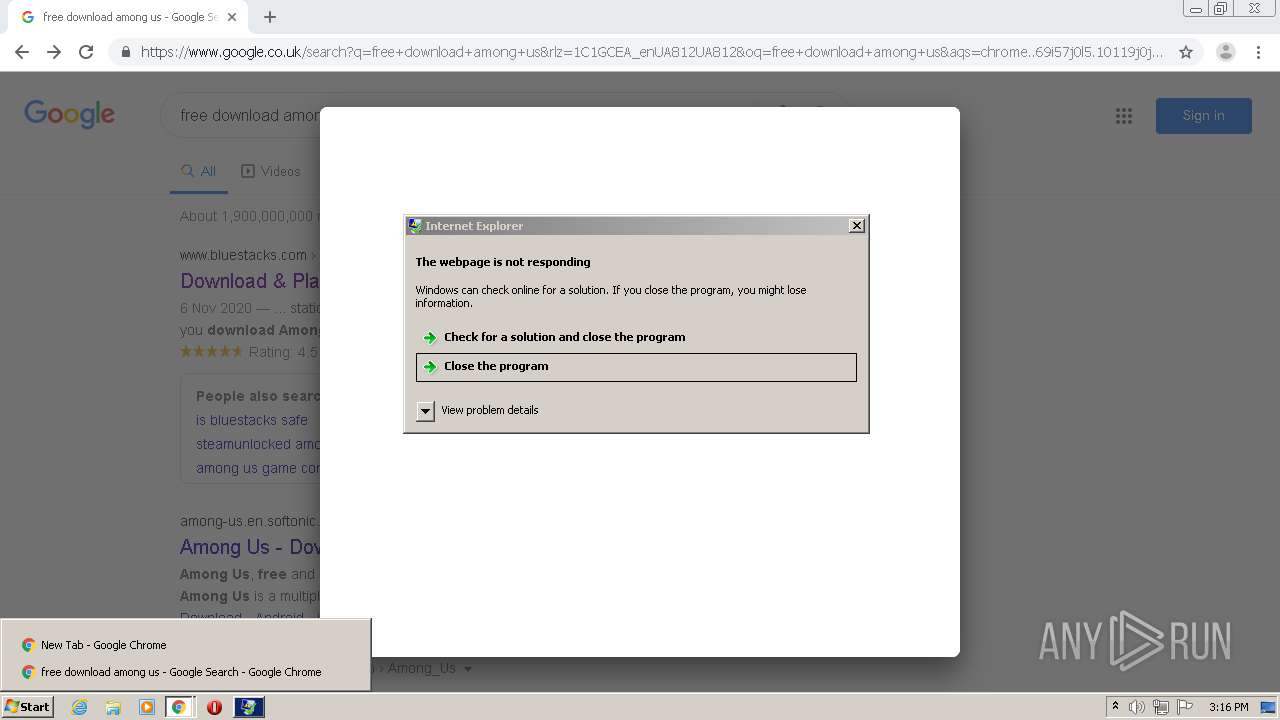The height and width of the screenshot is (720, 1280).
Task: Click the address bar URL
Action: [x=651, y=52]
